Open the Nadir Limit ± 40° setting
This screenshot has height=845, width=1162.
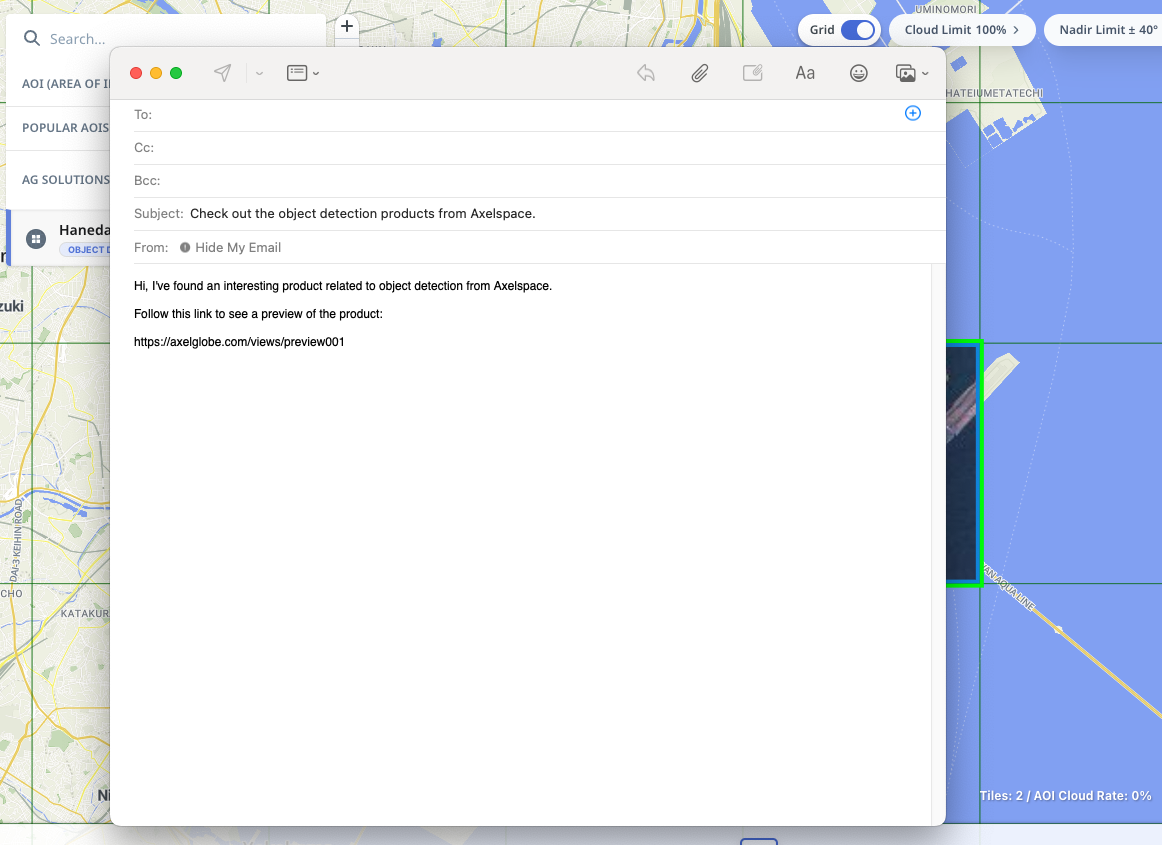tap(1107, 30)
